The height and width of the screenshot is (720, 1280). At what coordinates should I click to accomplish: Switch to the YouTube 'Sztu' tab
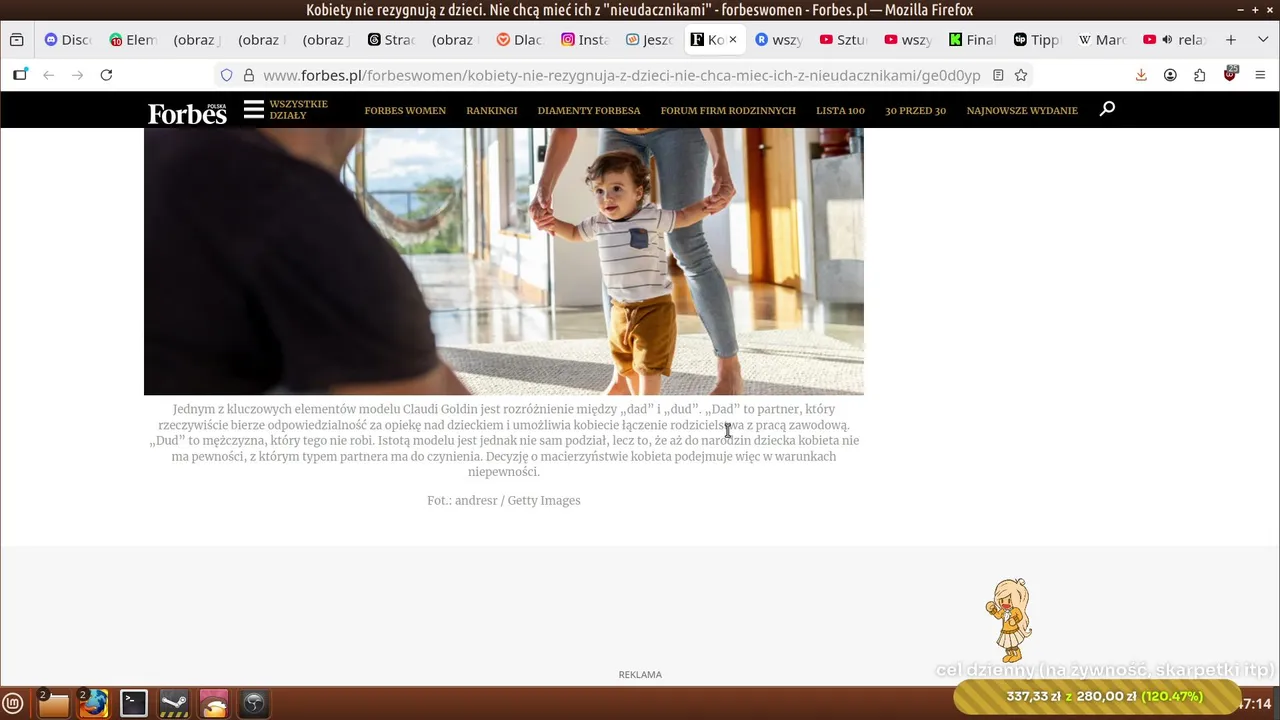[843, 40]
